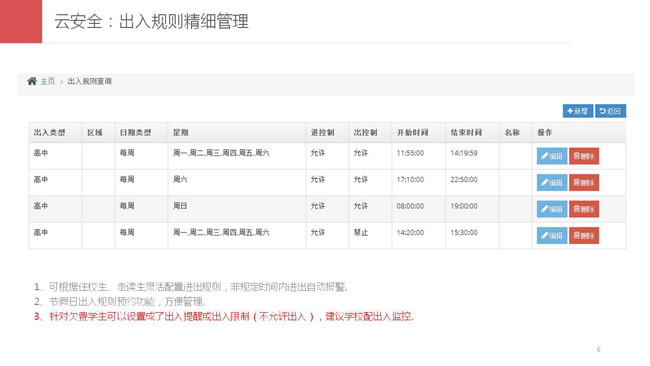Click the page number 6

598,349
